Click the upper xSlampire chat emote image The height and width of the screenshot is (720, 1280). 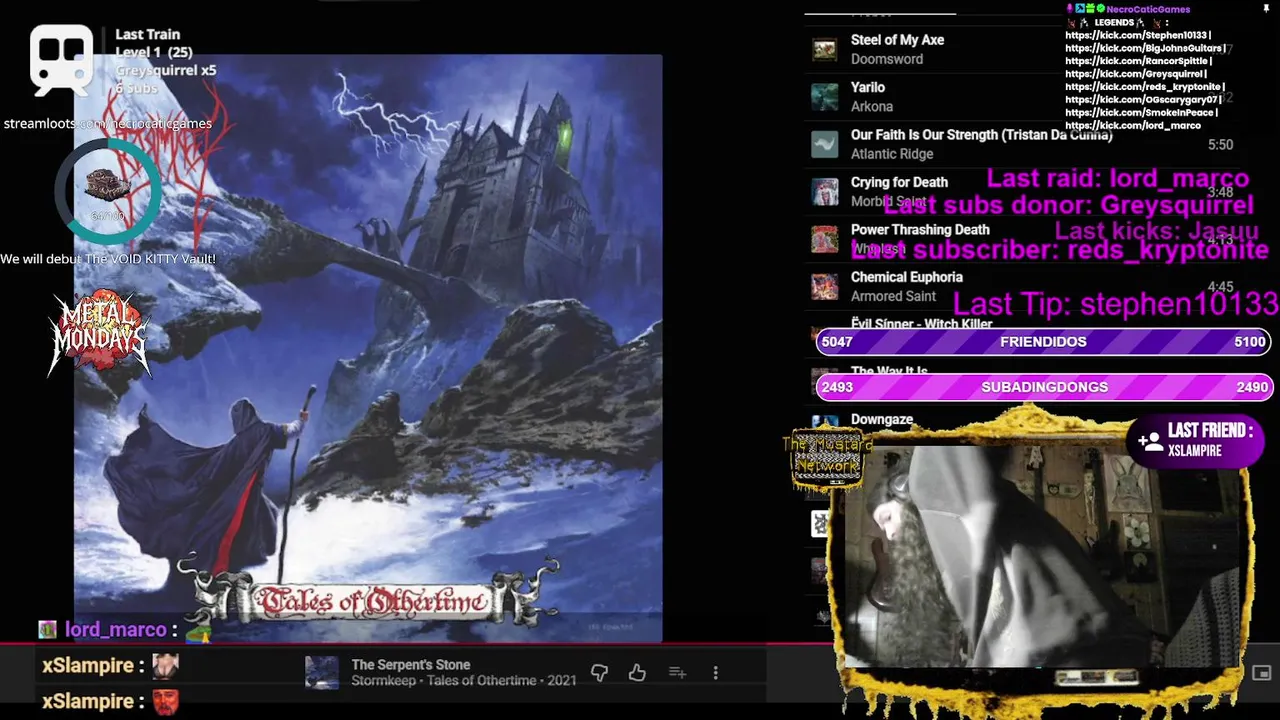coord(165,666)
